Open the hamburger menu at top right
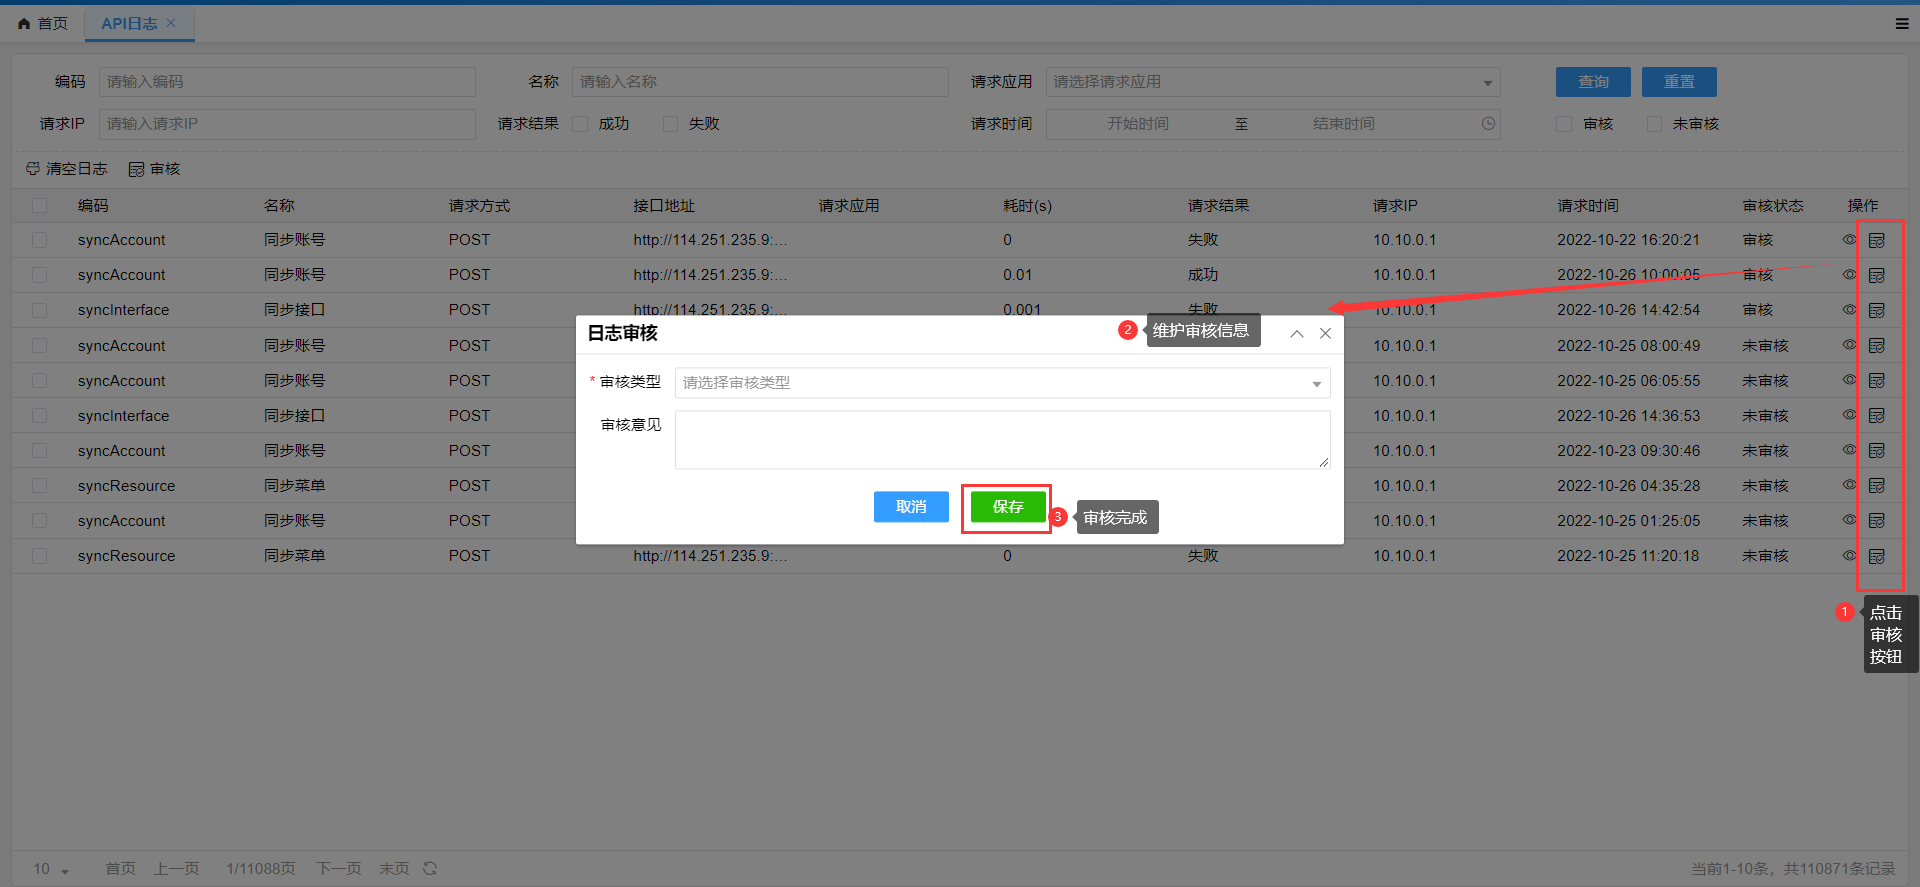 coord(1901,24)
